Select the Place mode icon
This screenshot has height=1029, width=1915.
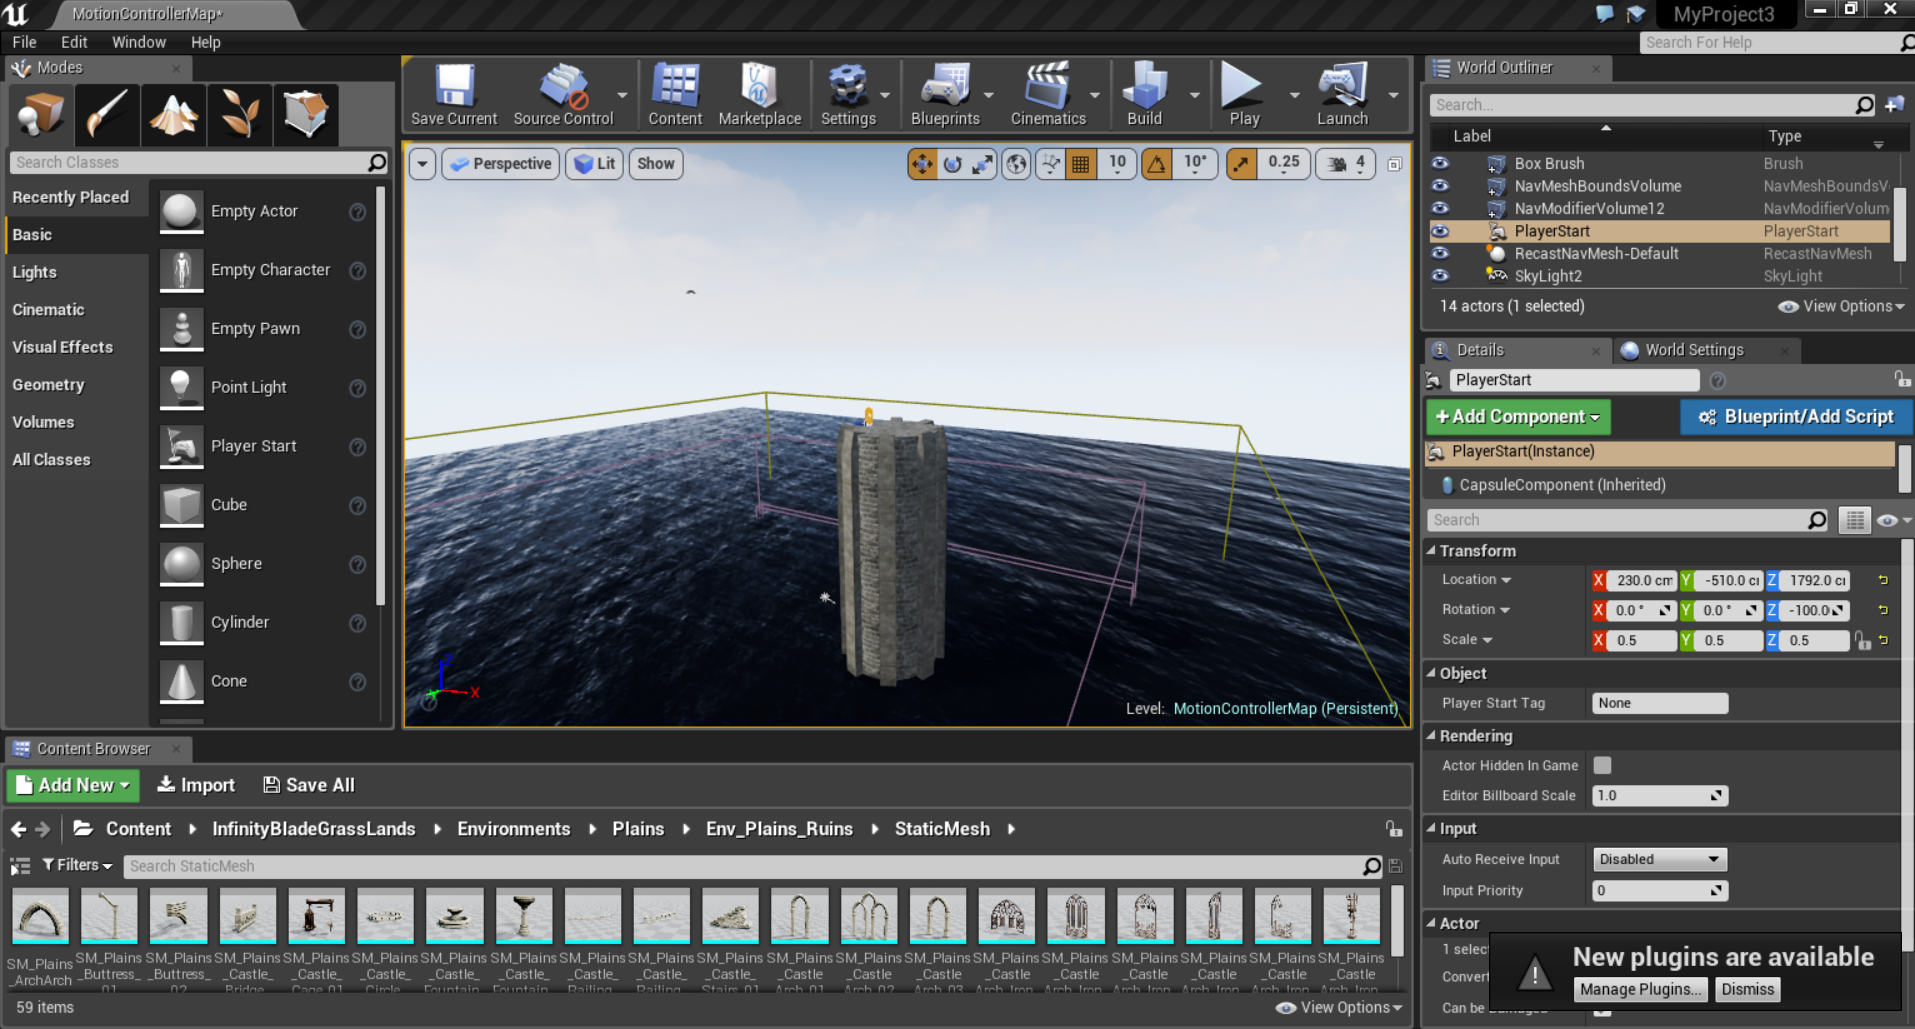[41, 113]
